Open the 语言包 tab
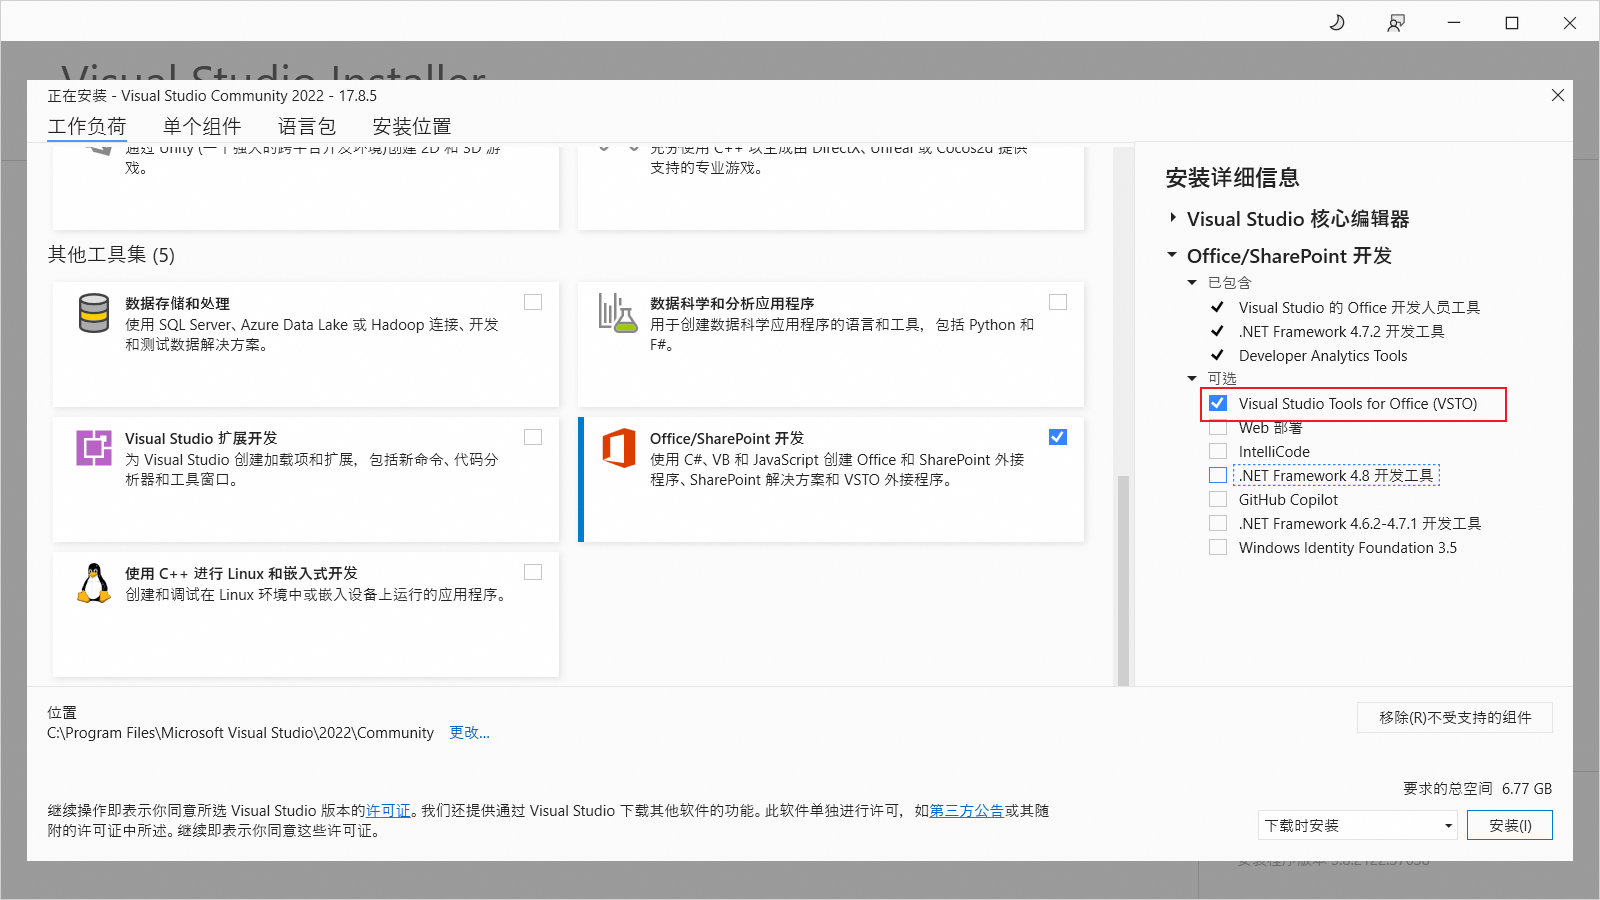Image resolution: width=1600 pixels, height=900 pixels. tap(307, 126)
